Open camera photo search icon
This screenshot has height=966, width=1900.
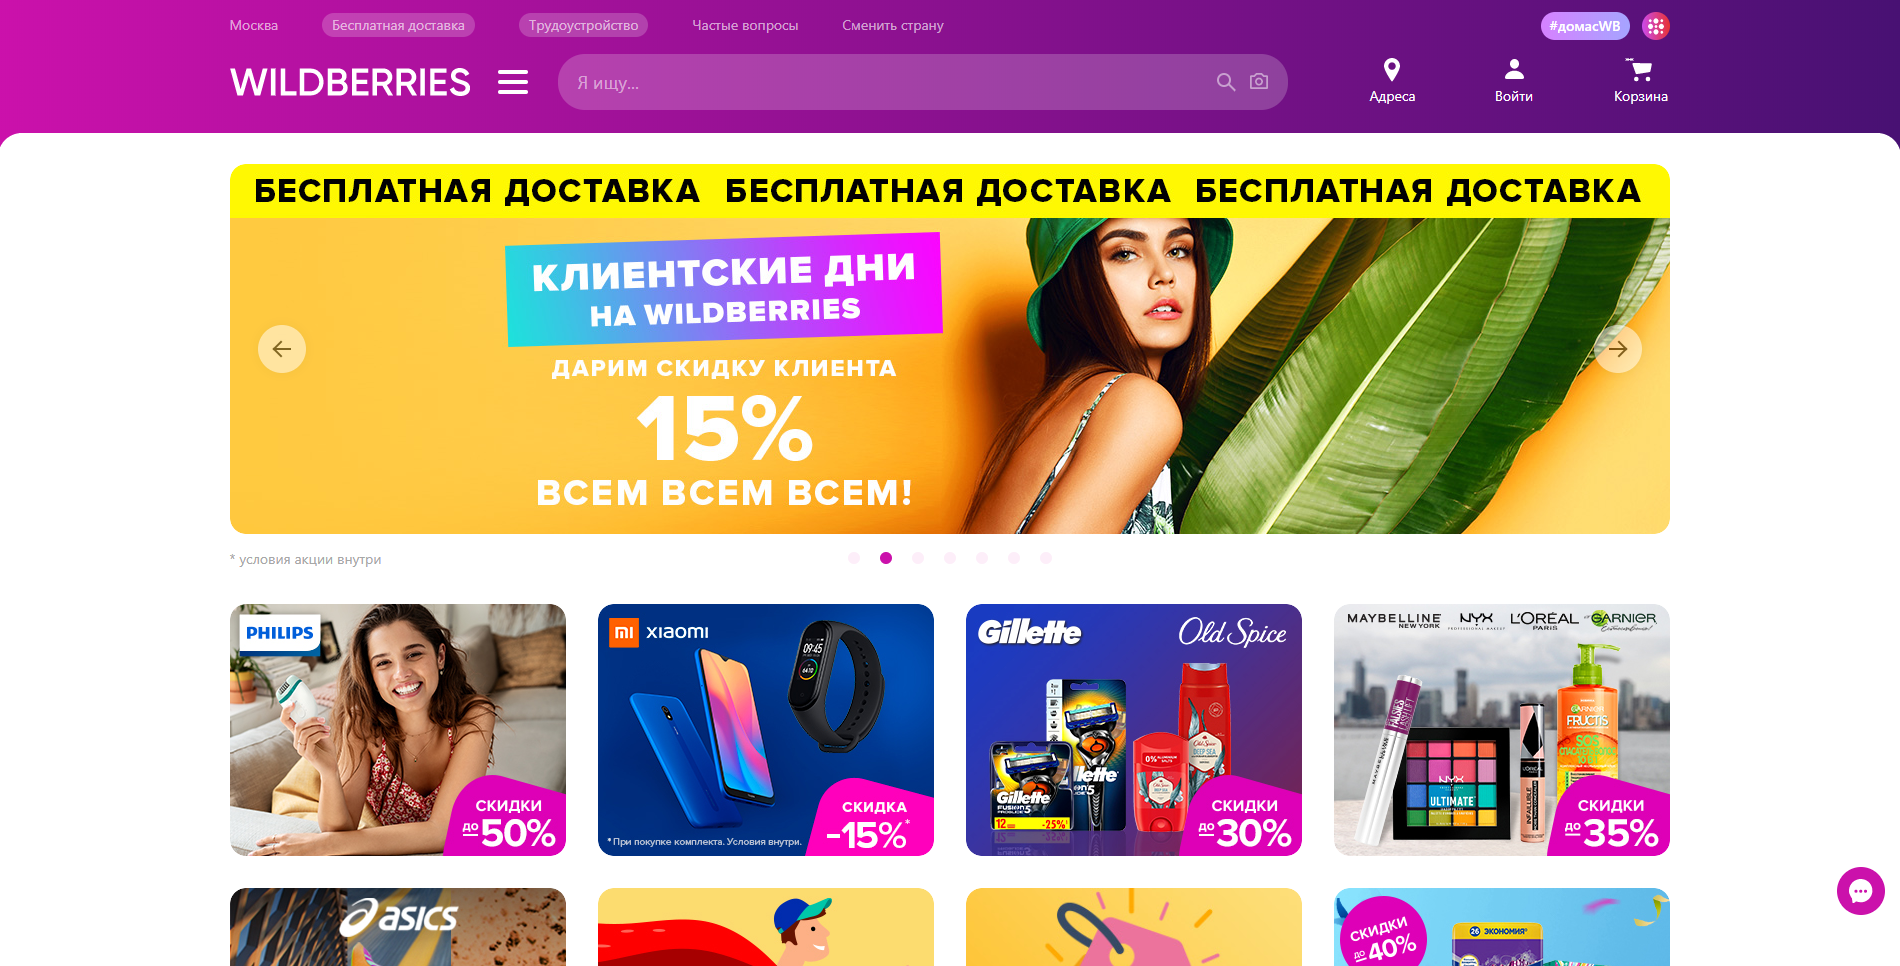click(x=1259, y=81)
